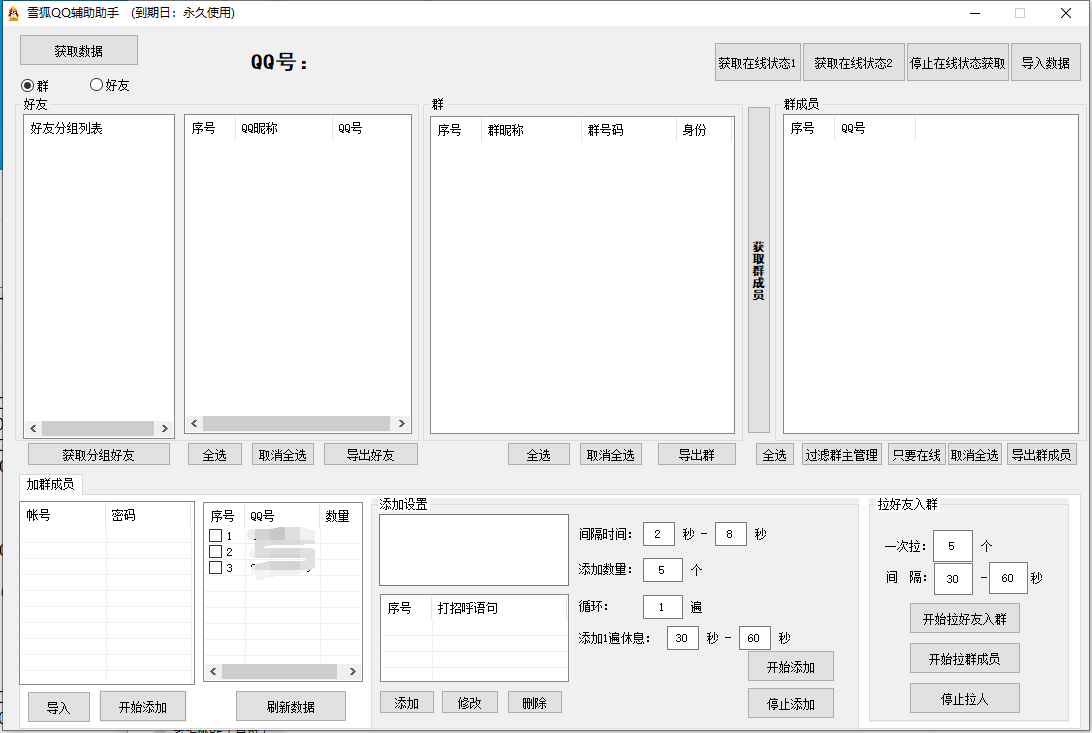Screen dimensions: 1092x733
Task: Focus 拉好友入群 间隔 minimum field showing 30
Action: click(x=953, y=578)
